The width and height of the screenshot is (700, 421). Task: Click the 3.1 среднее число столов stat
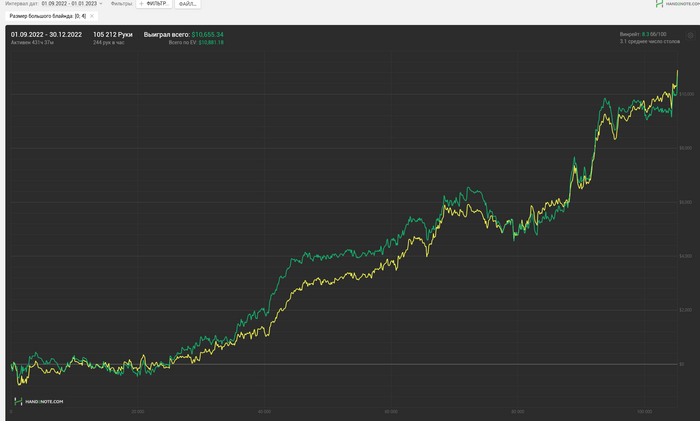650,42
